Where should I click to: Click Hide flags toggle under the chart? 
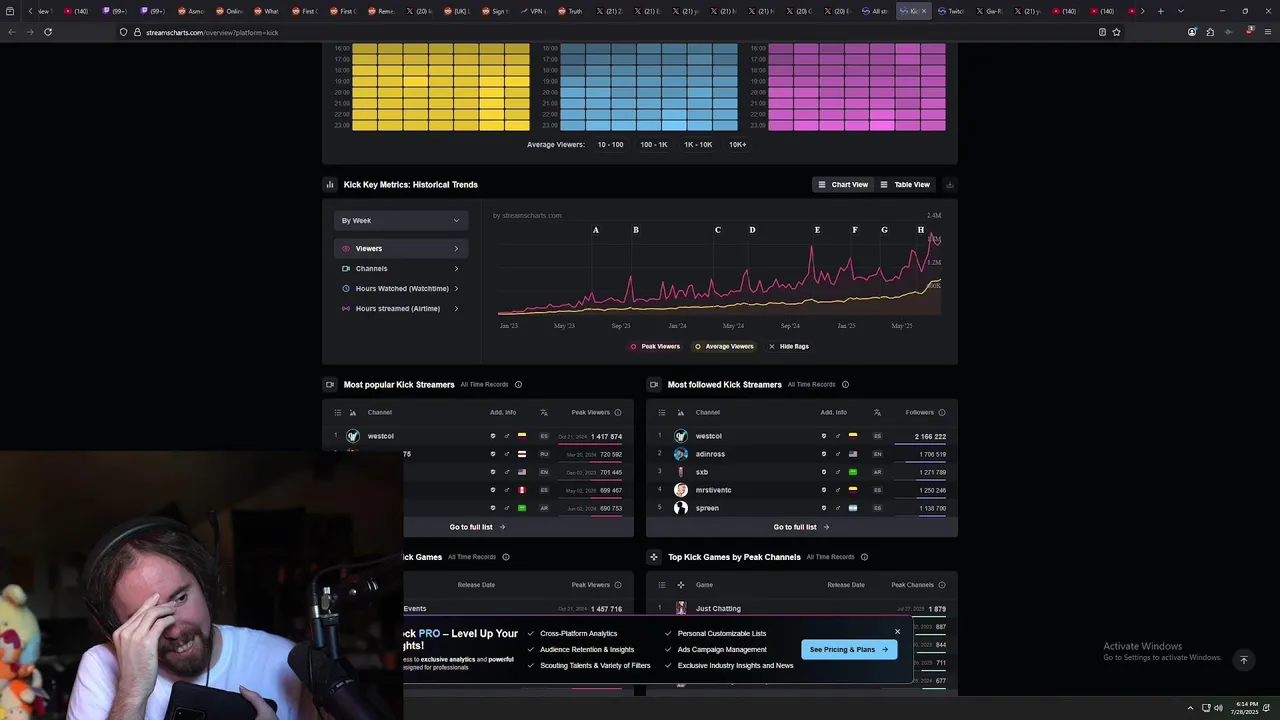pyautogui.click(x=789, y=346)
